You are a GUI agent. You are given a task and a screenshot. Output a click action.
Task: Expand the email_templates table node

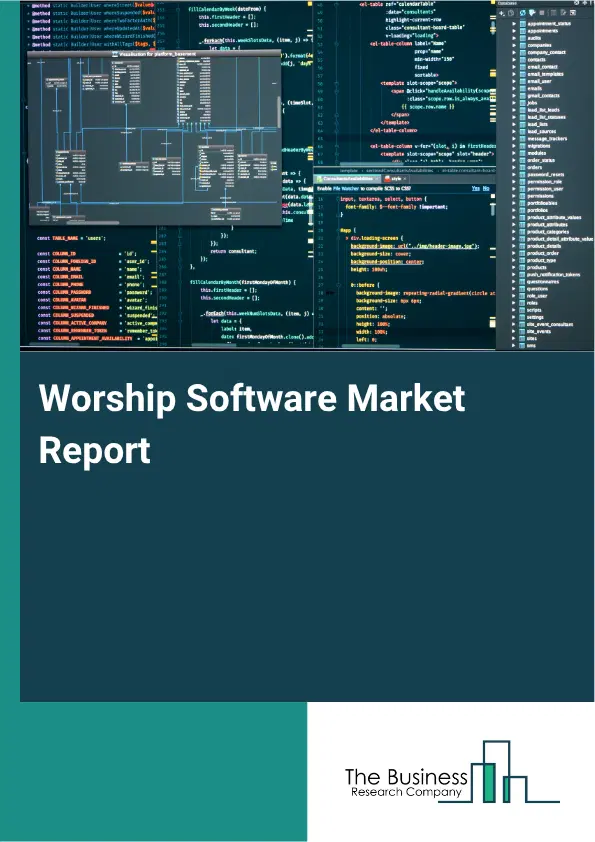tap(514, 74)
